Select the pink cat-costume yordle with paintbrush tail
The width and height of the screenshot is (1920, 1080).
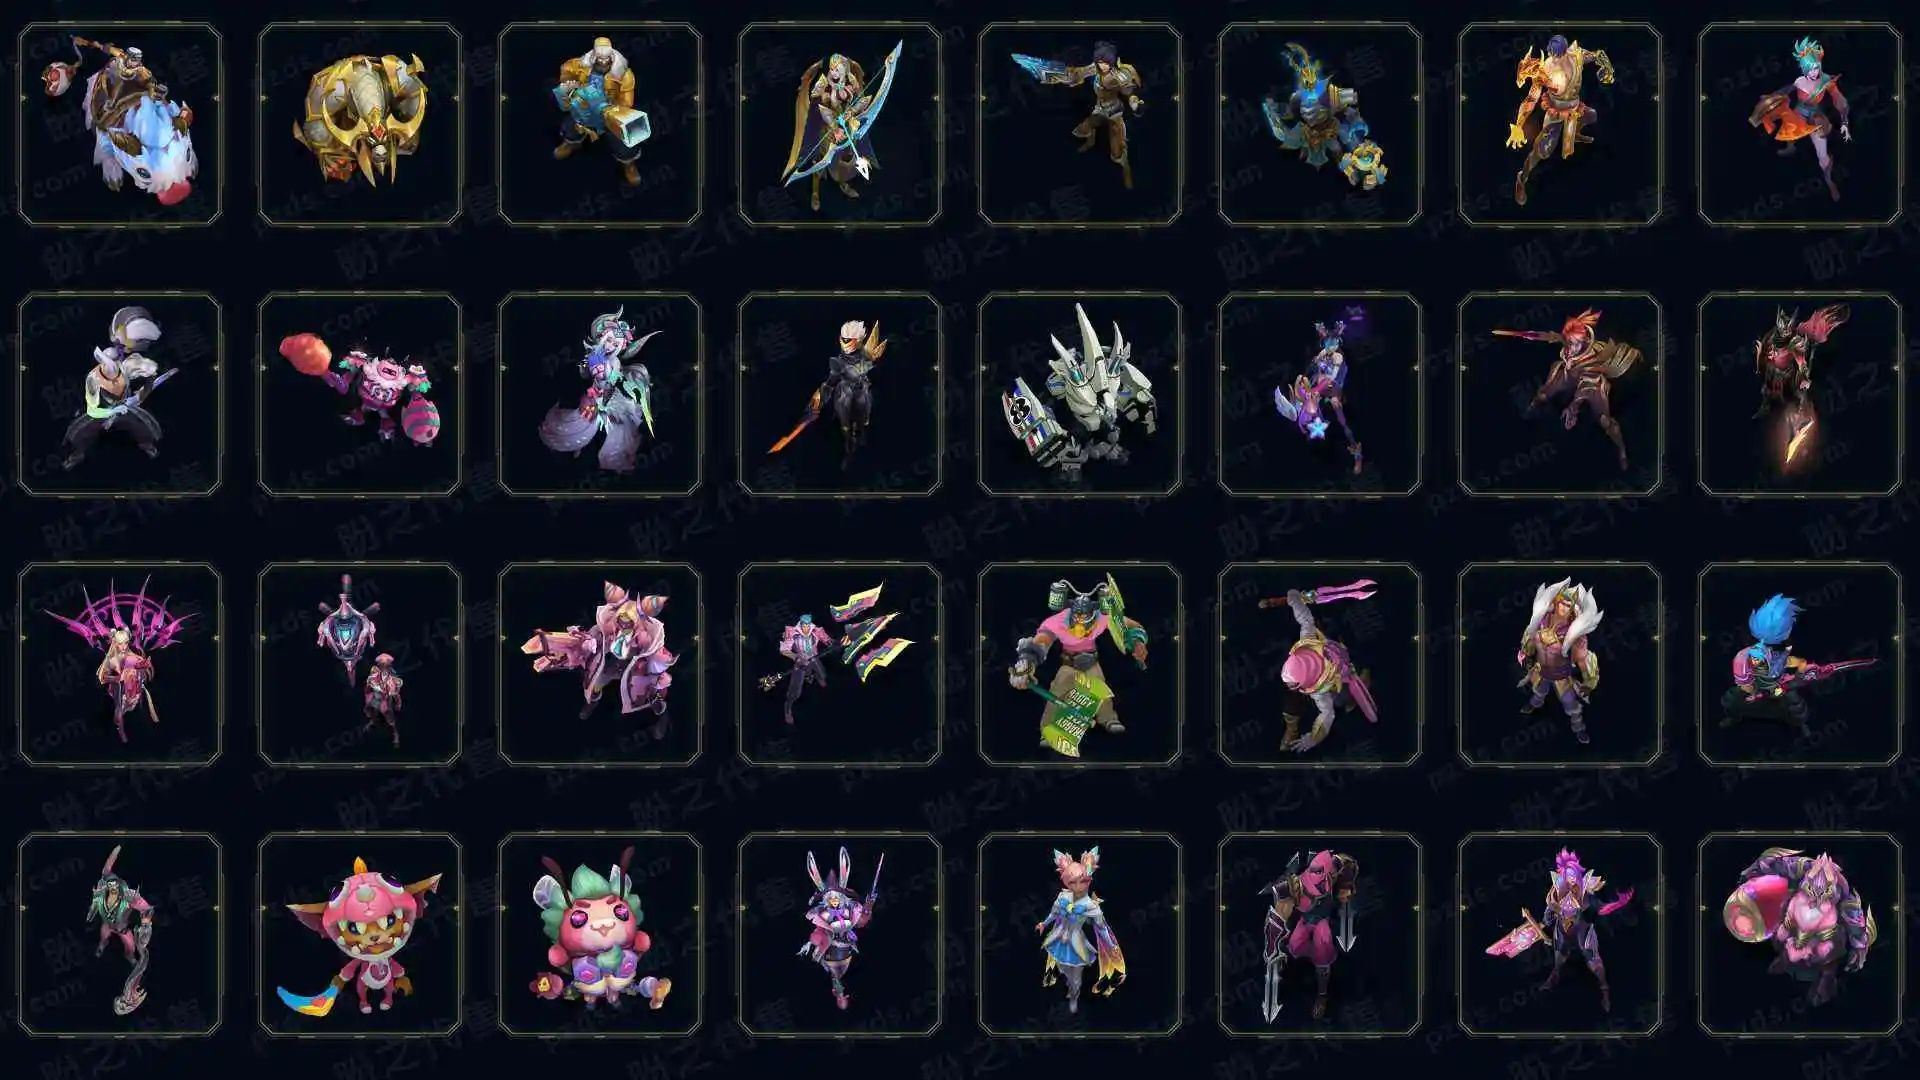[x=360, y=934]
